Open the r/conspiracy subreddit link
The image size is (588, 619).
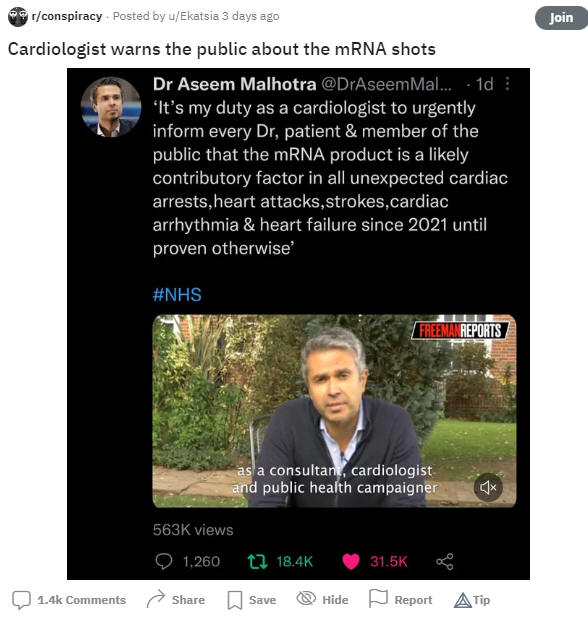67,16
